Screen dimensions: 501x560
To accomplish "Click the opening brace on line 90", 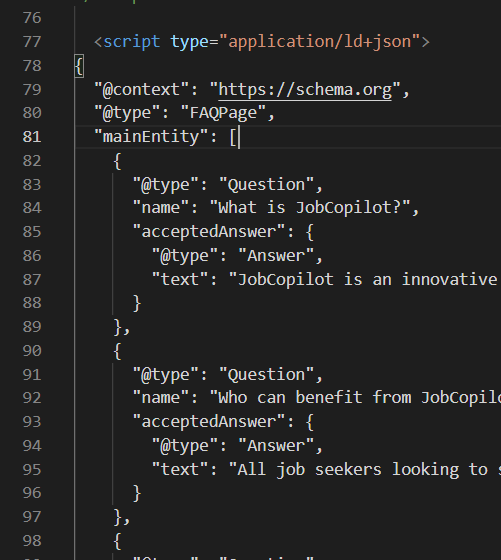I will (x=117, y=351).
